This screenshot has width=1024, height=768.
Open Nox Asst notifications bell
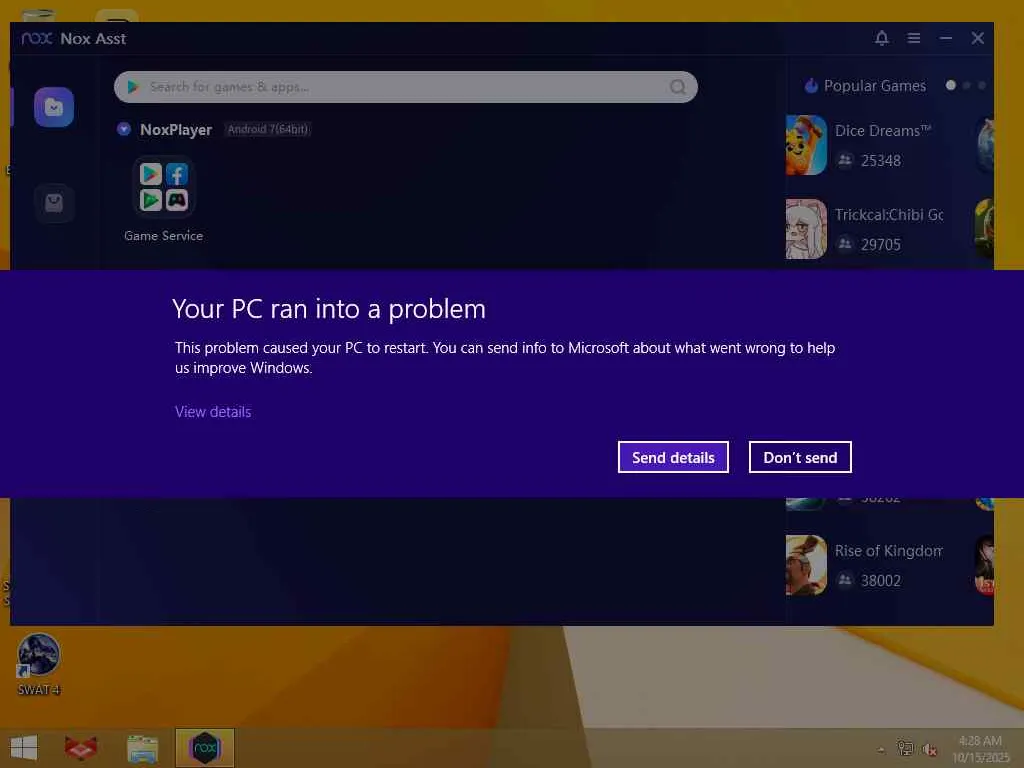[882, 39]
